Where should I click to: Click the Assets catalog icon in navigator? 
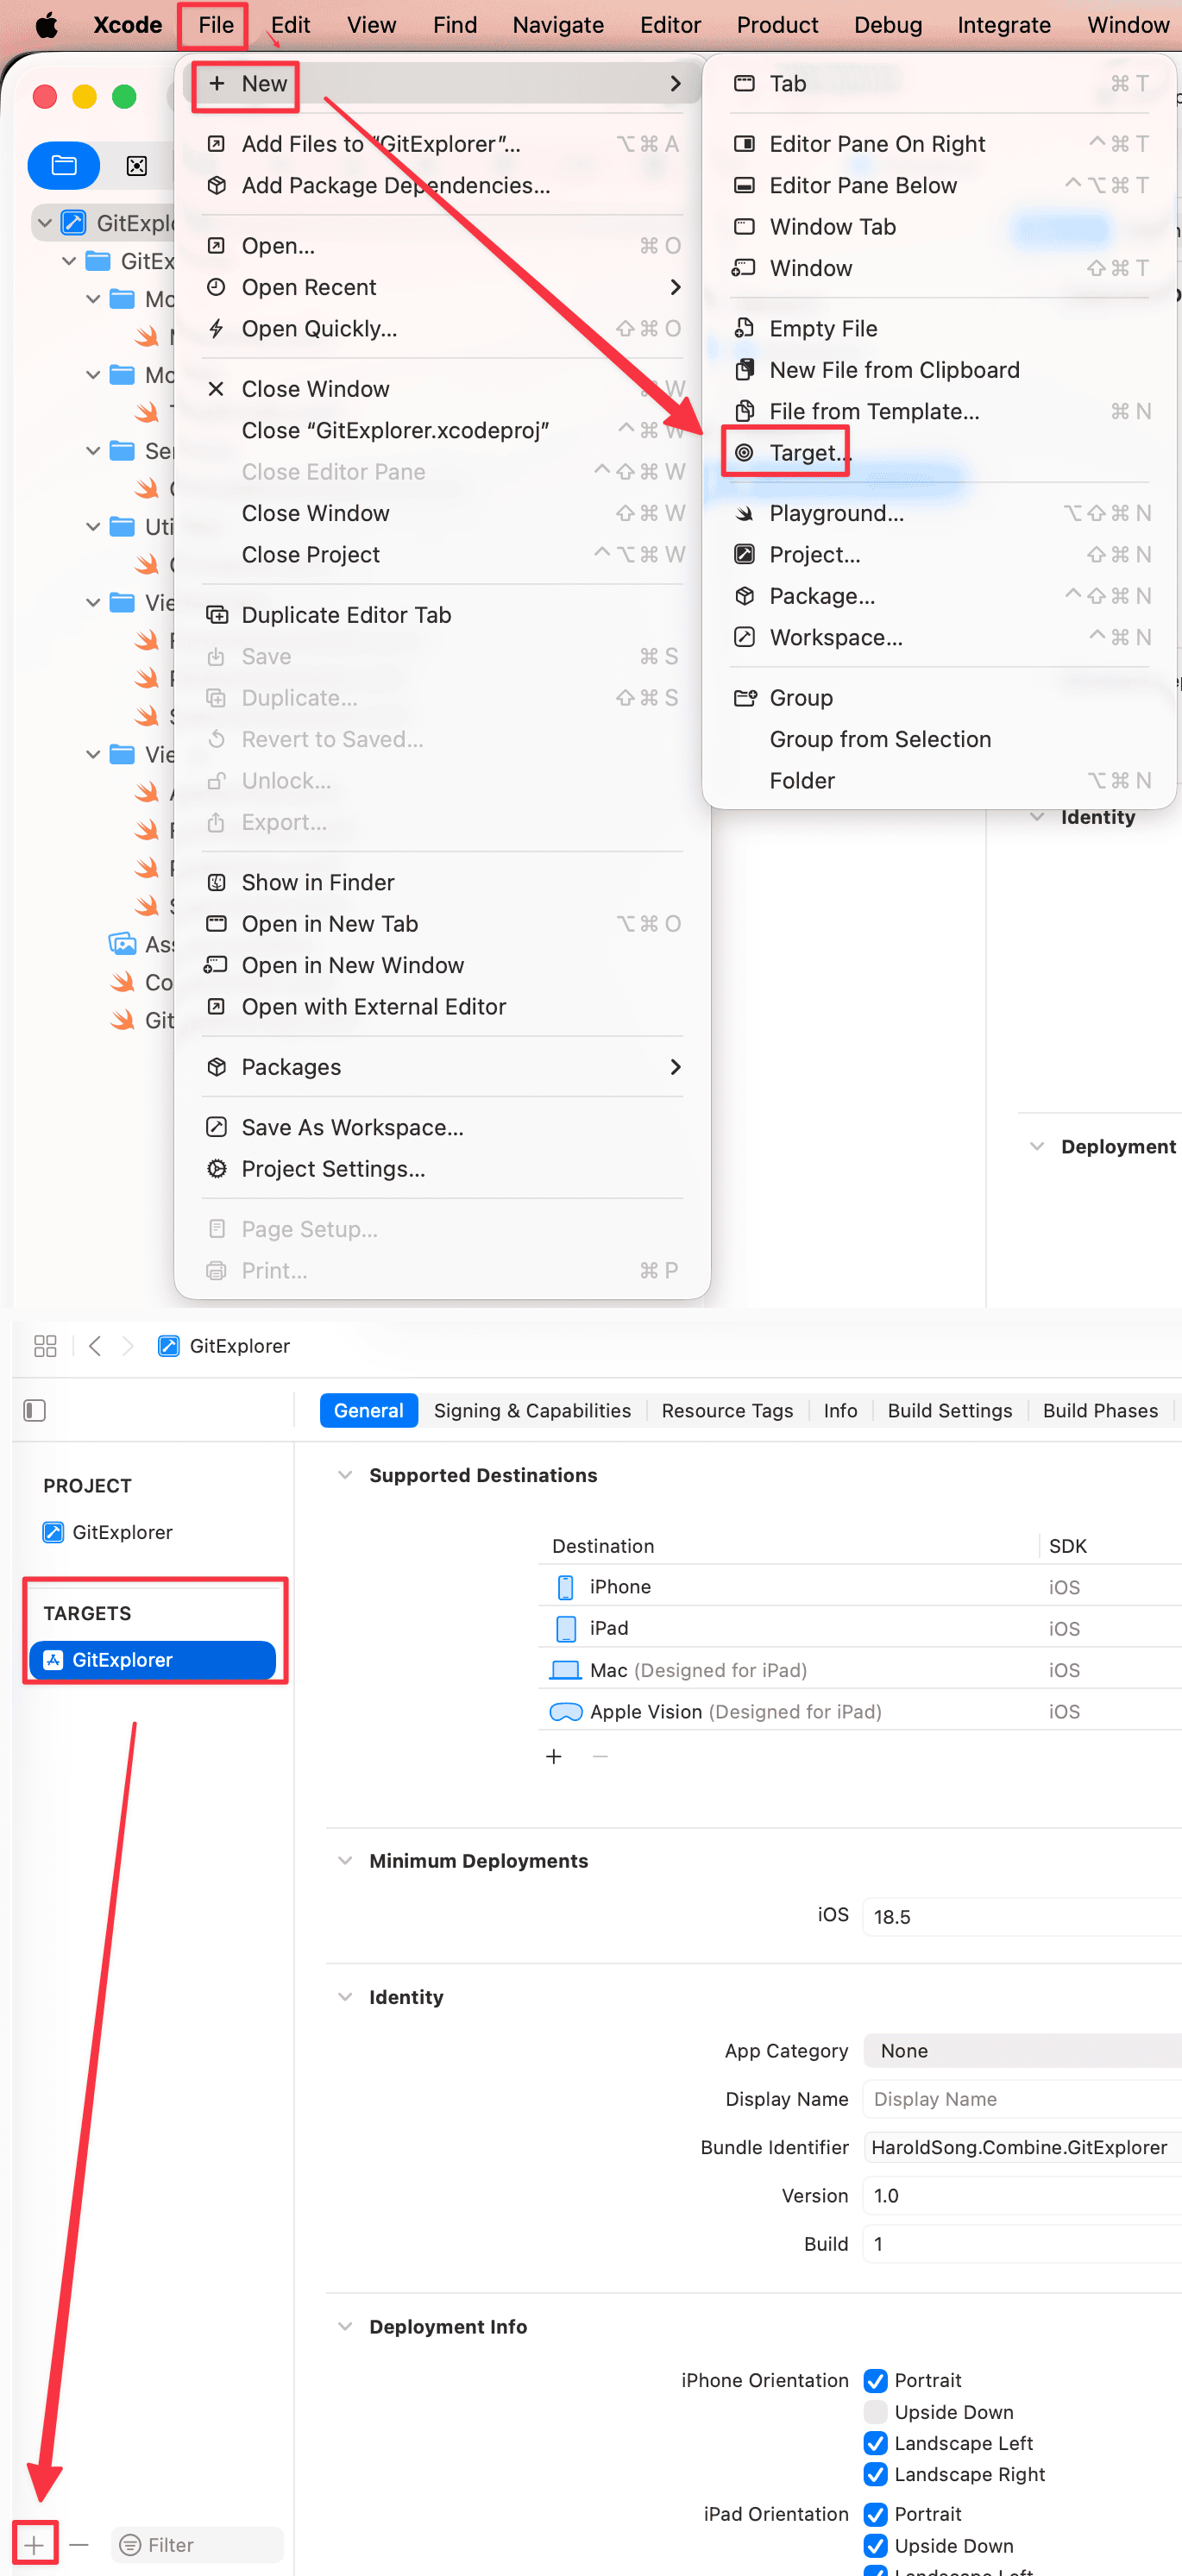[x=122, y=944]
